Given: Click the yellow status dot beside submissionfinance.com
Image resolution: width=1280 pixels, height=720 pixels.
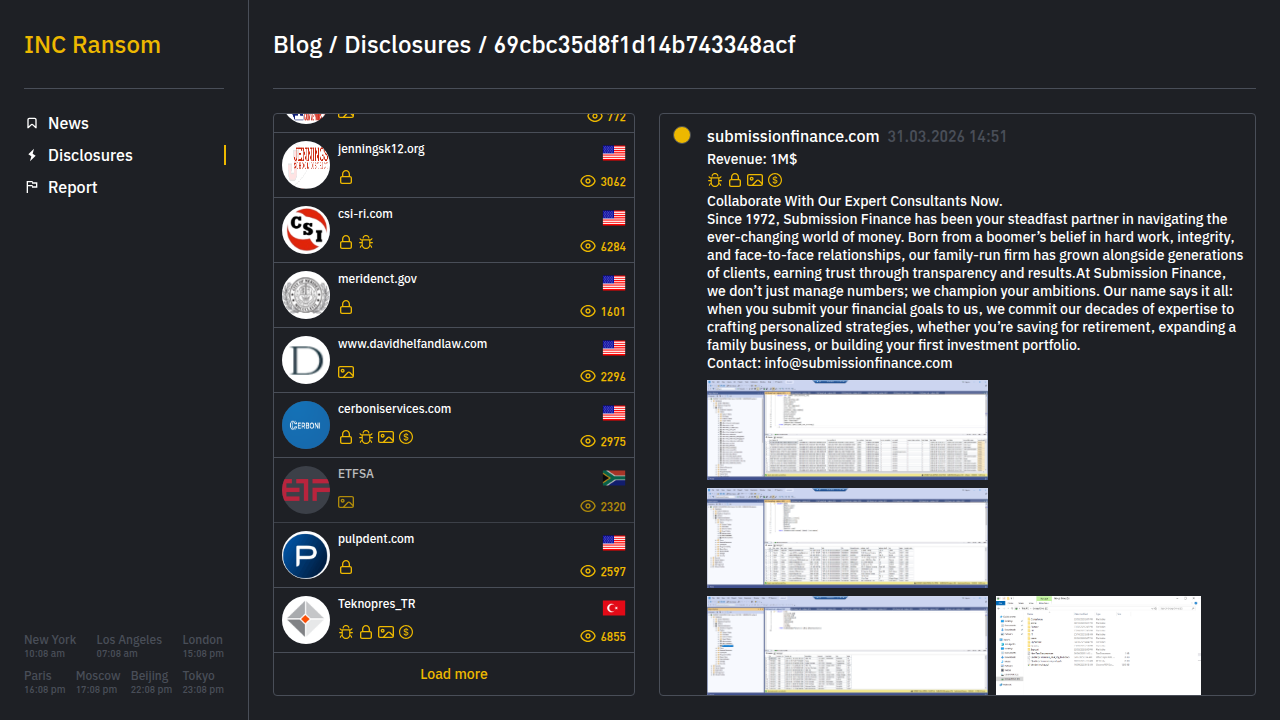Looking at the screenshot, I should click(x=682, y=135).
